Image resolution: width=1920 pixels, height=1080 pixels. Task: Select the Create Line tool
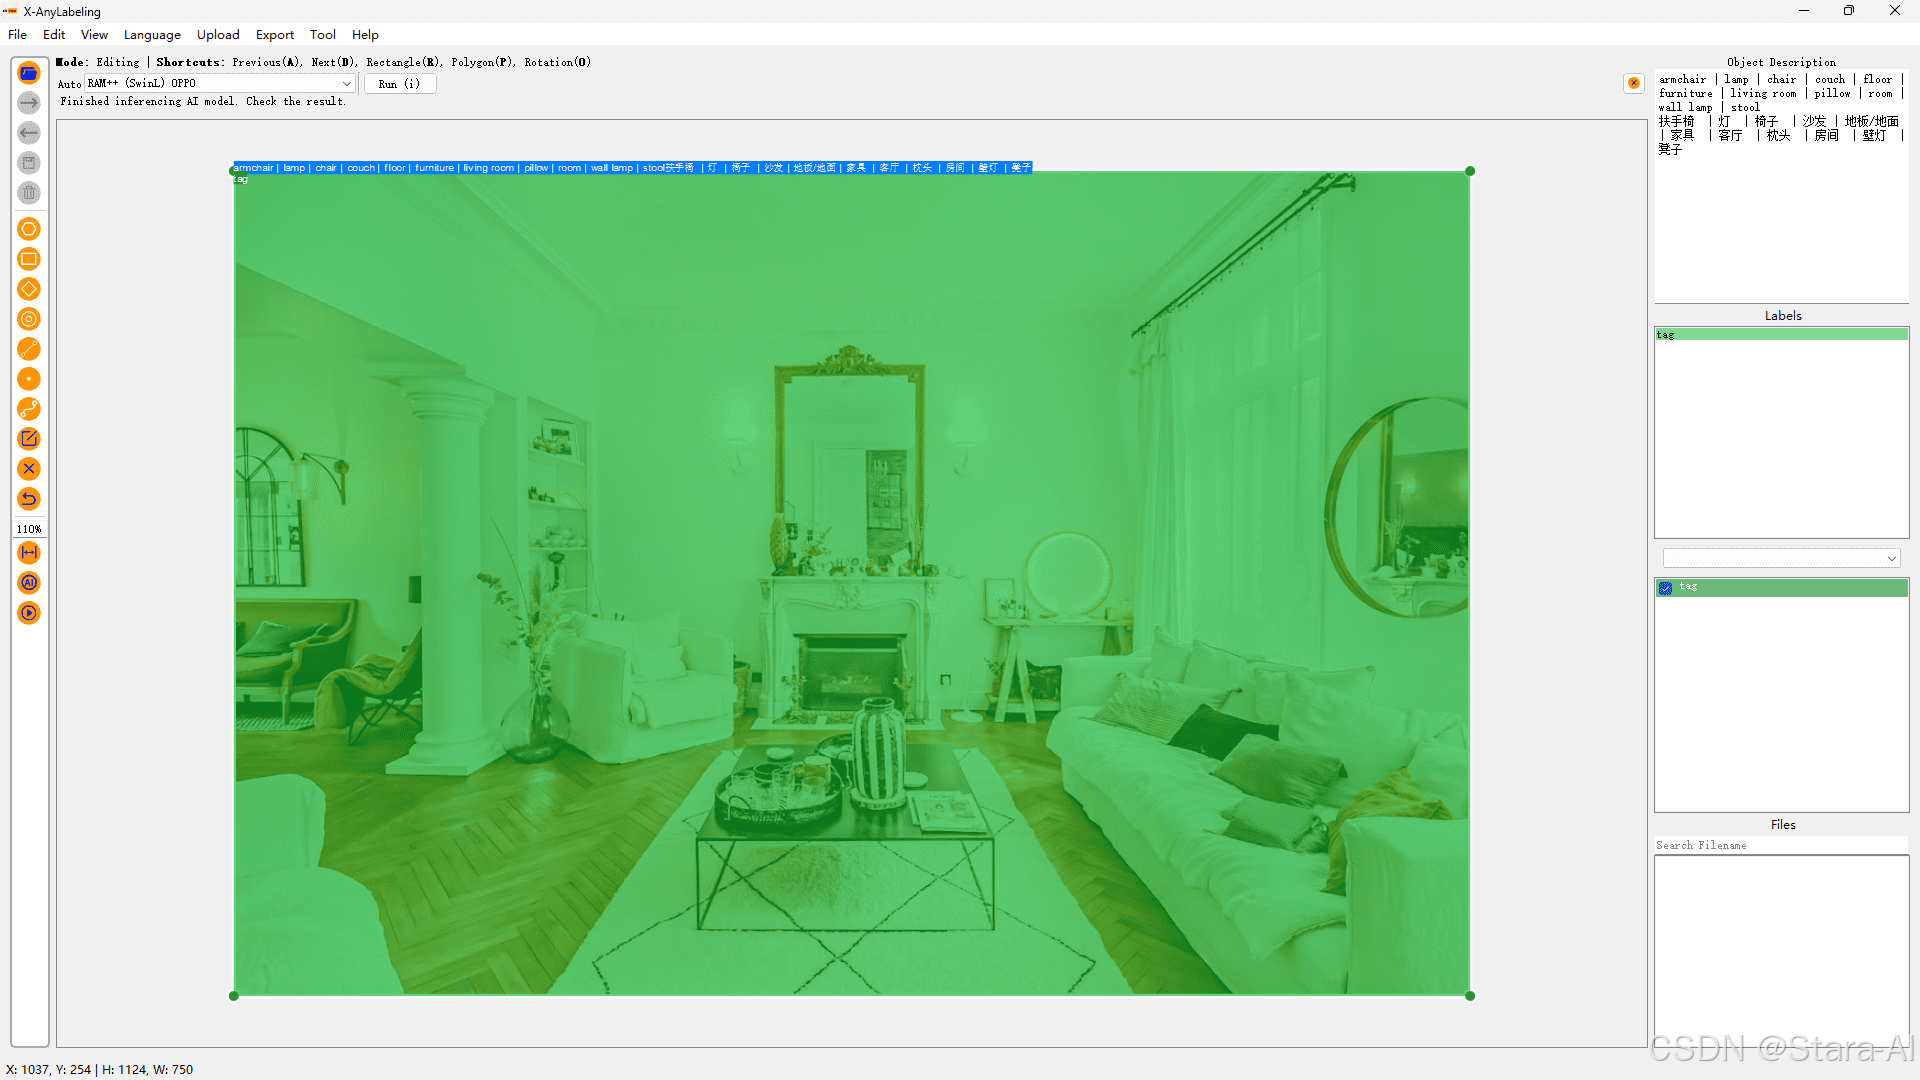pyautogui.click(x=29, y=349)
